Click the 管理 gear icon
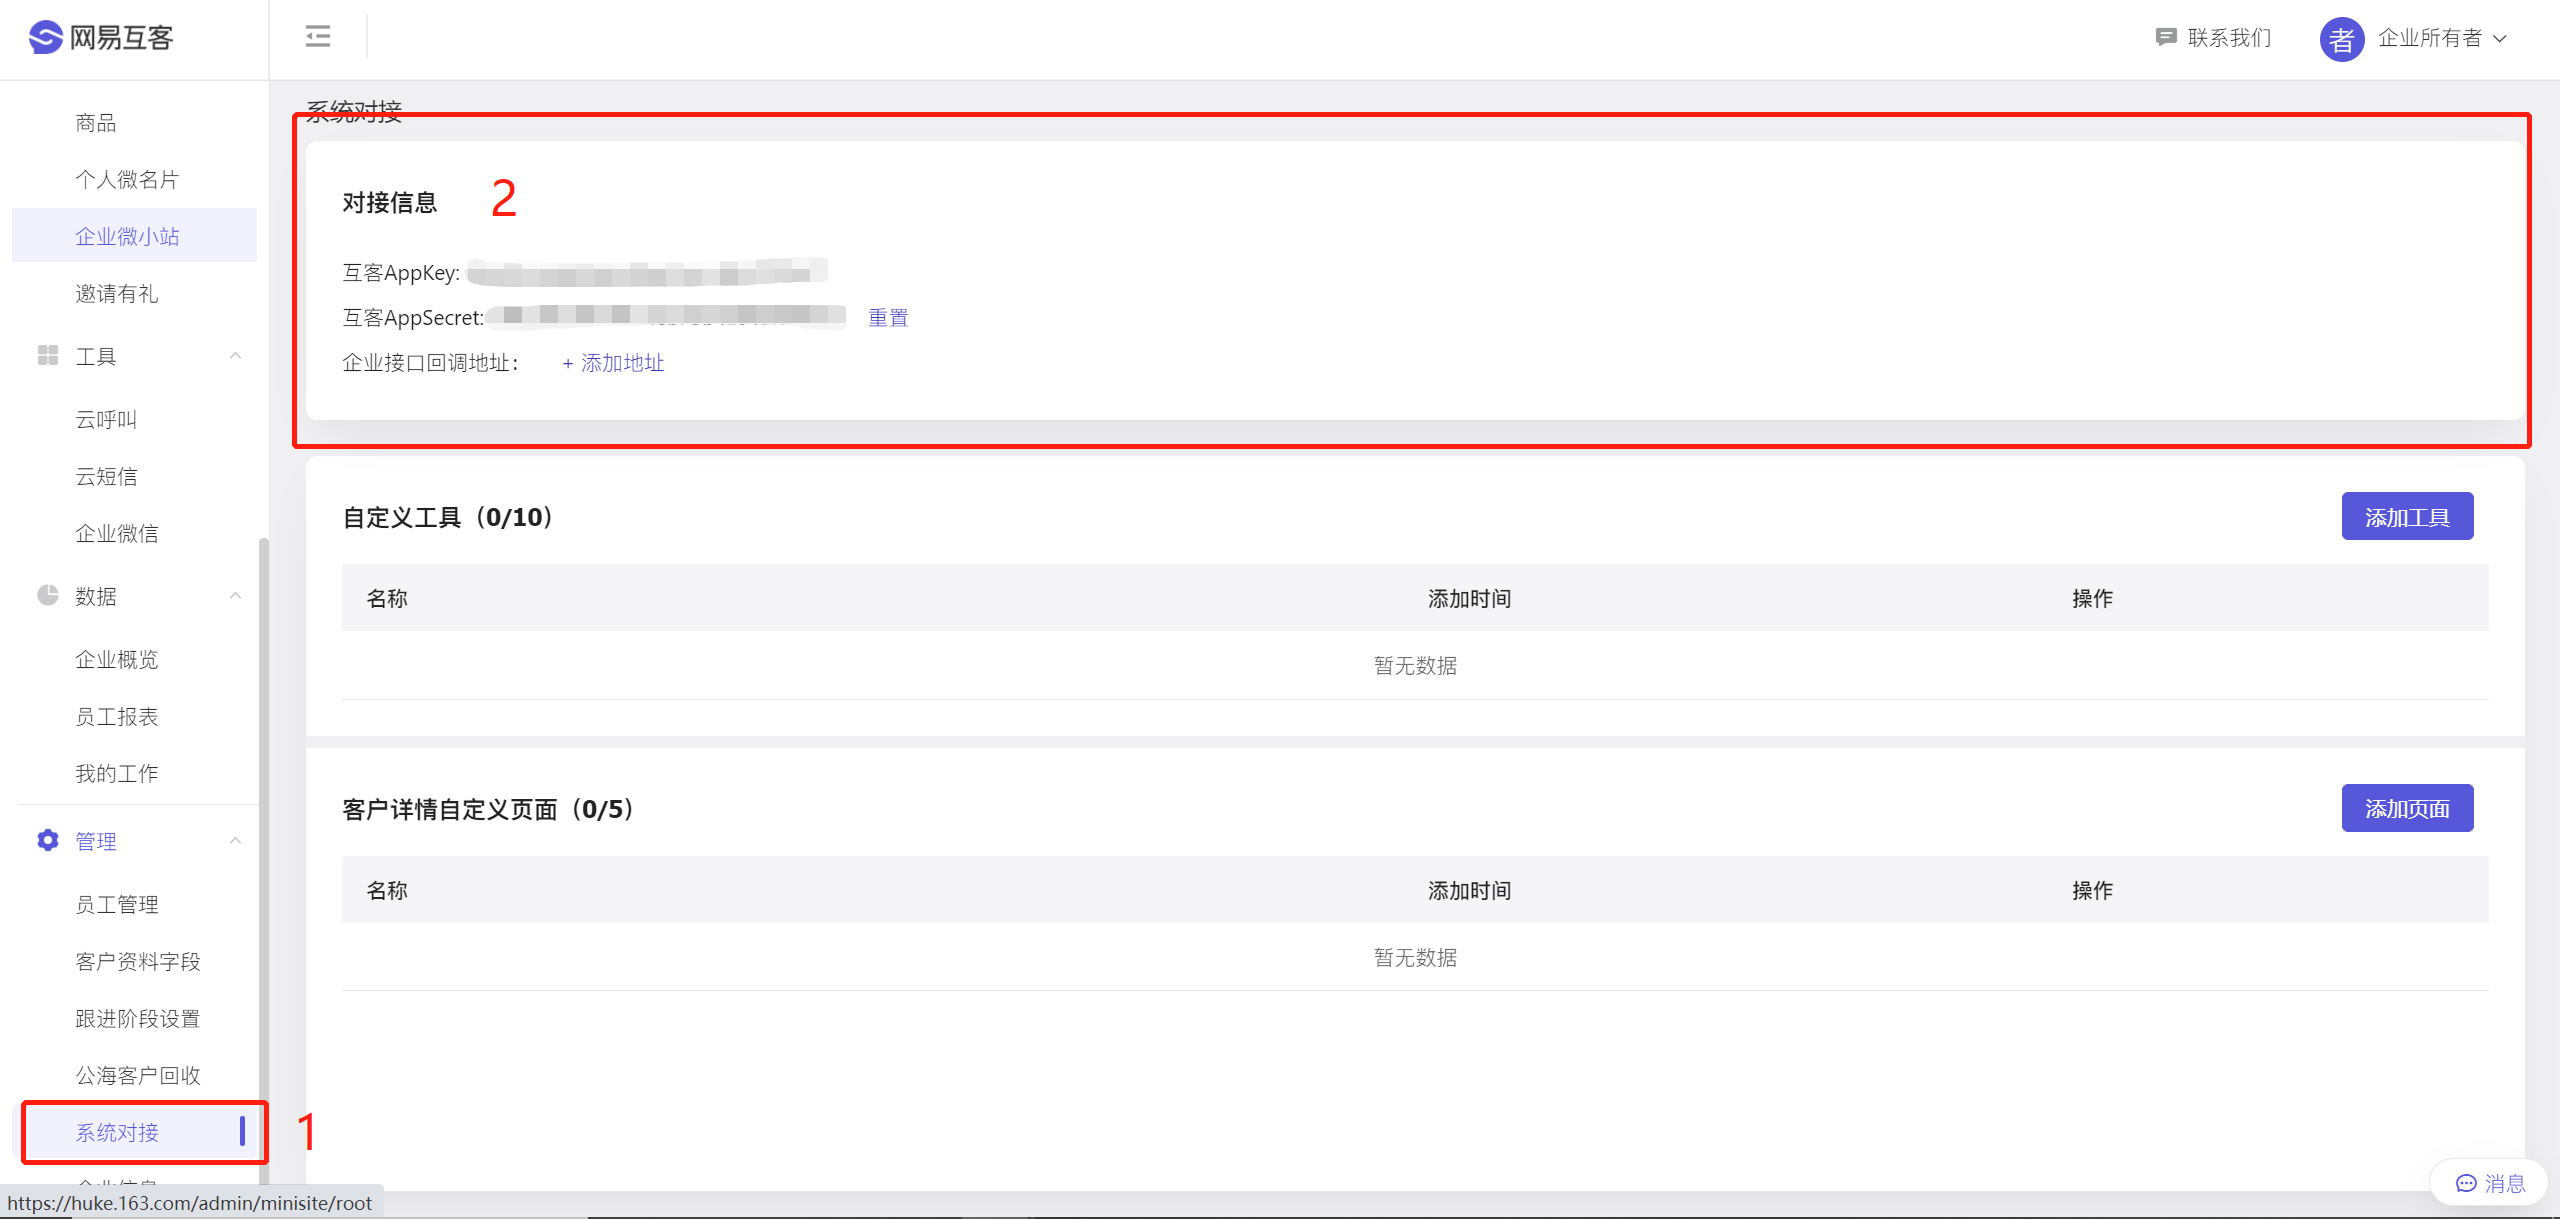 click(x=48, y=841)
